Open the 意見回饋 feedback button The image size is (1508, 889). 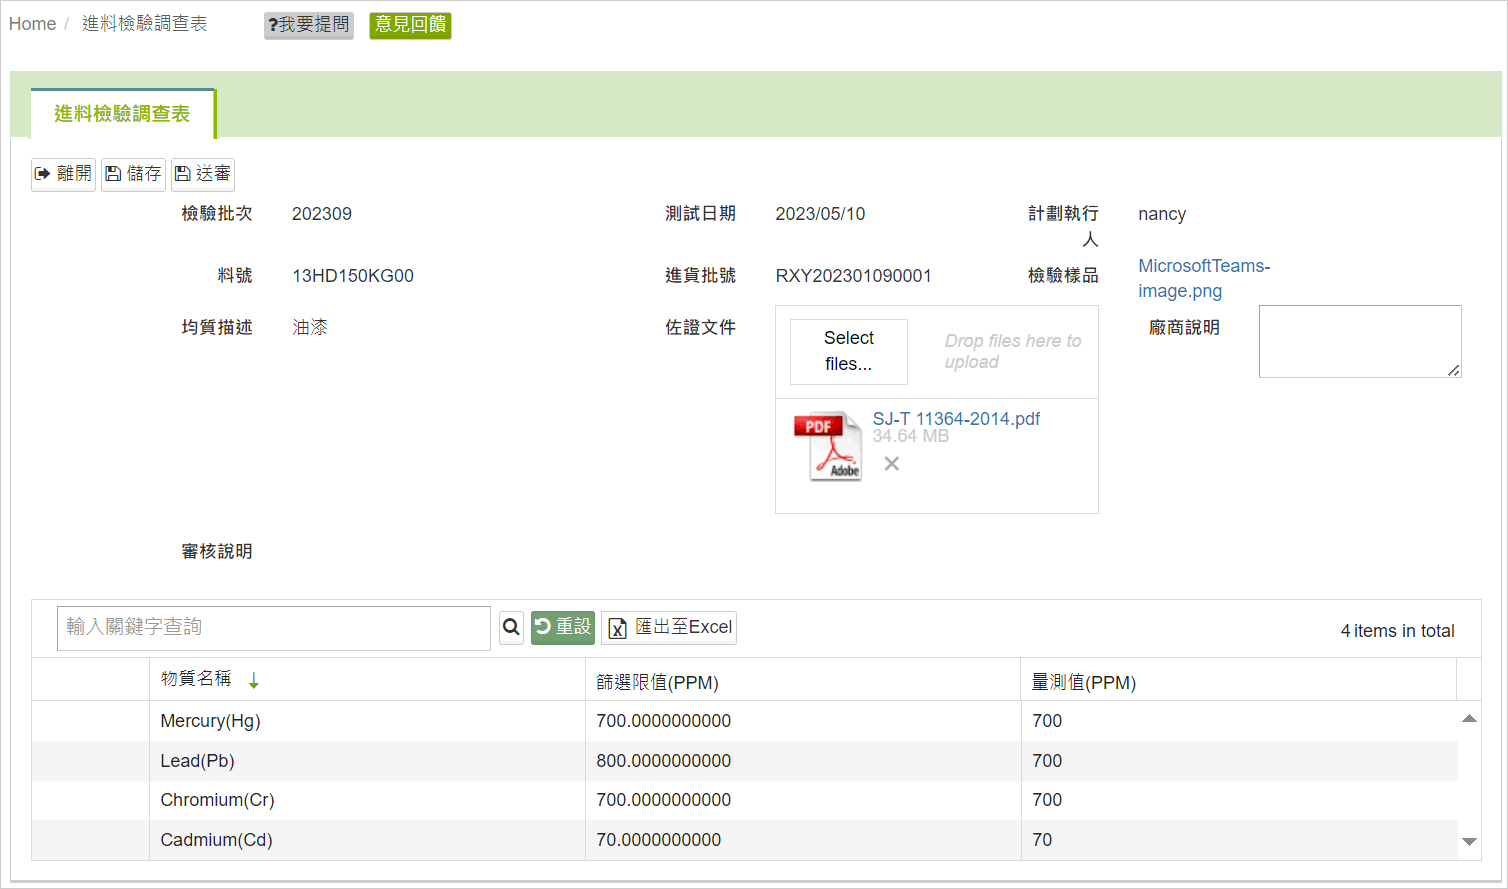pos(410,25)
